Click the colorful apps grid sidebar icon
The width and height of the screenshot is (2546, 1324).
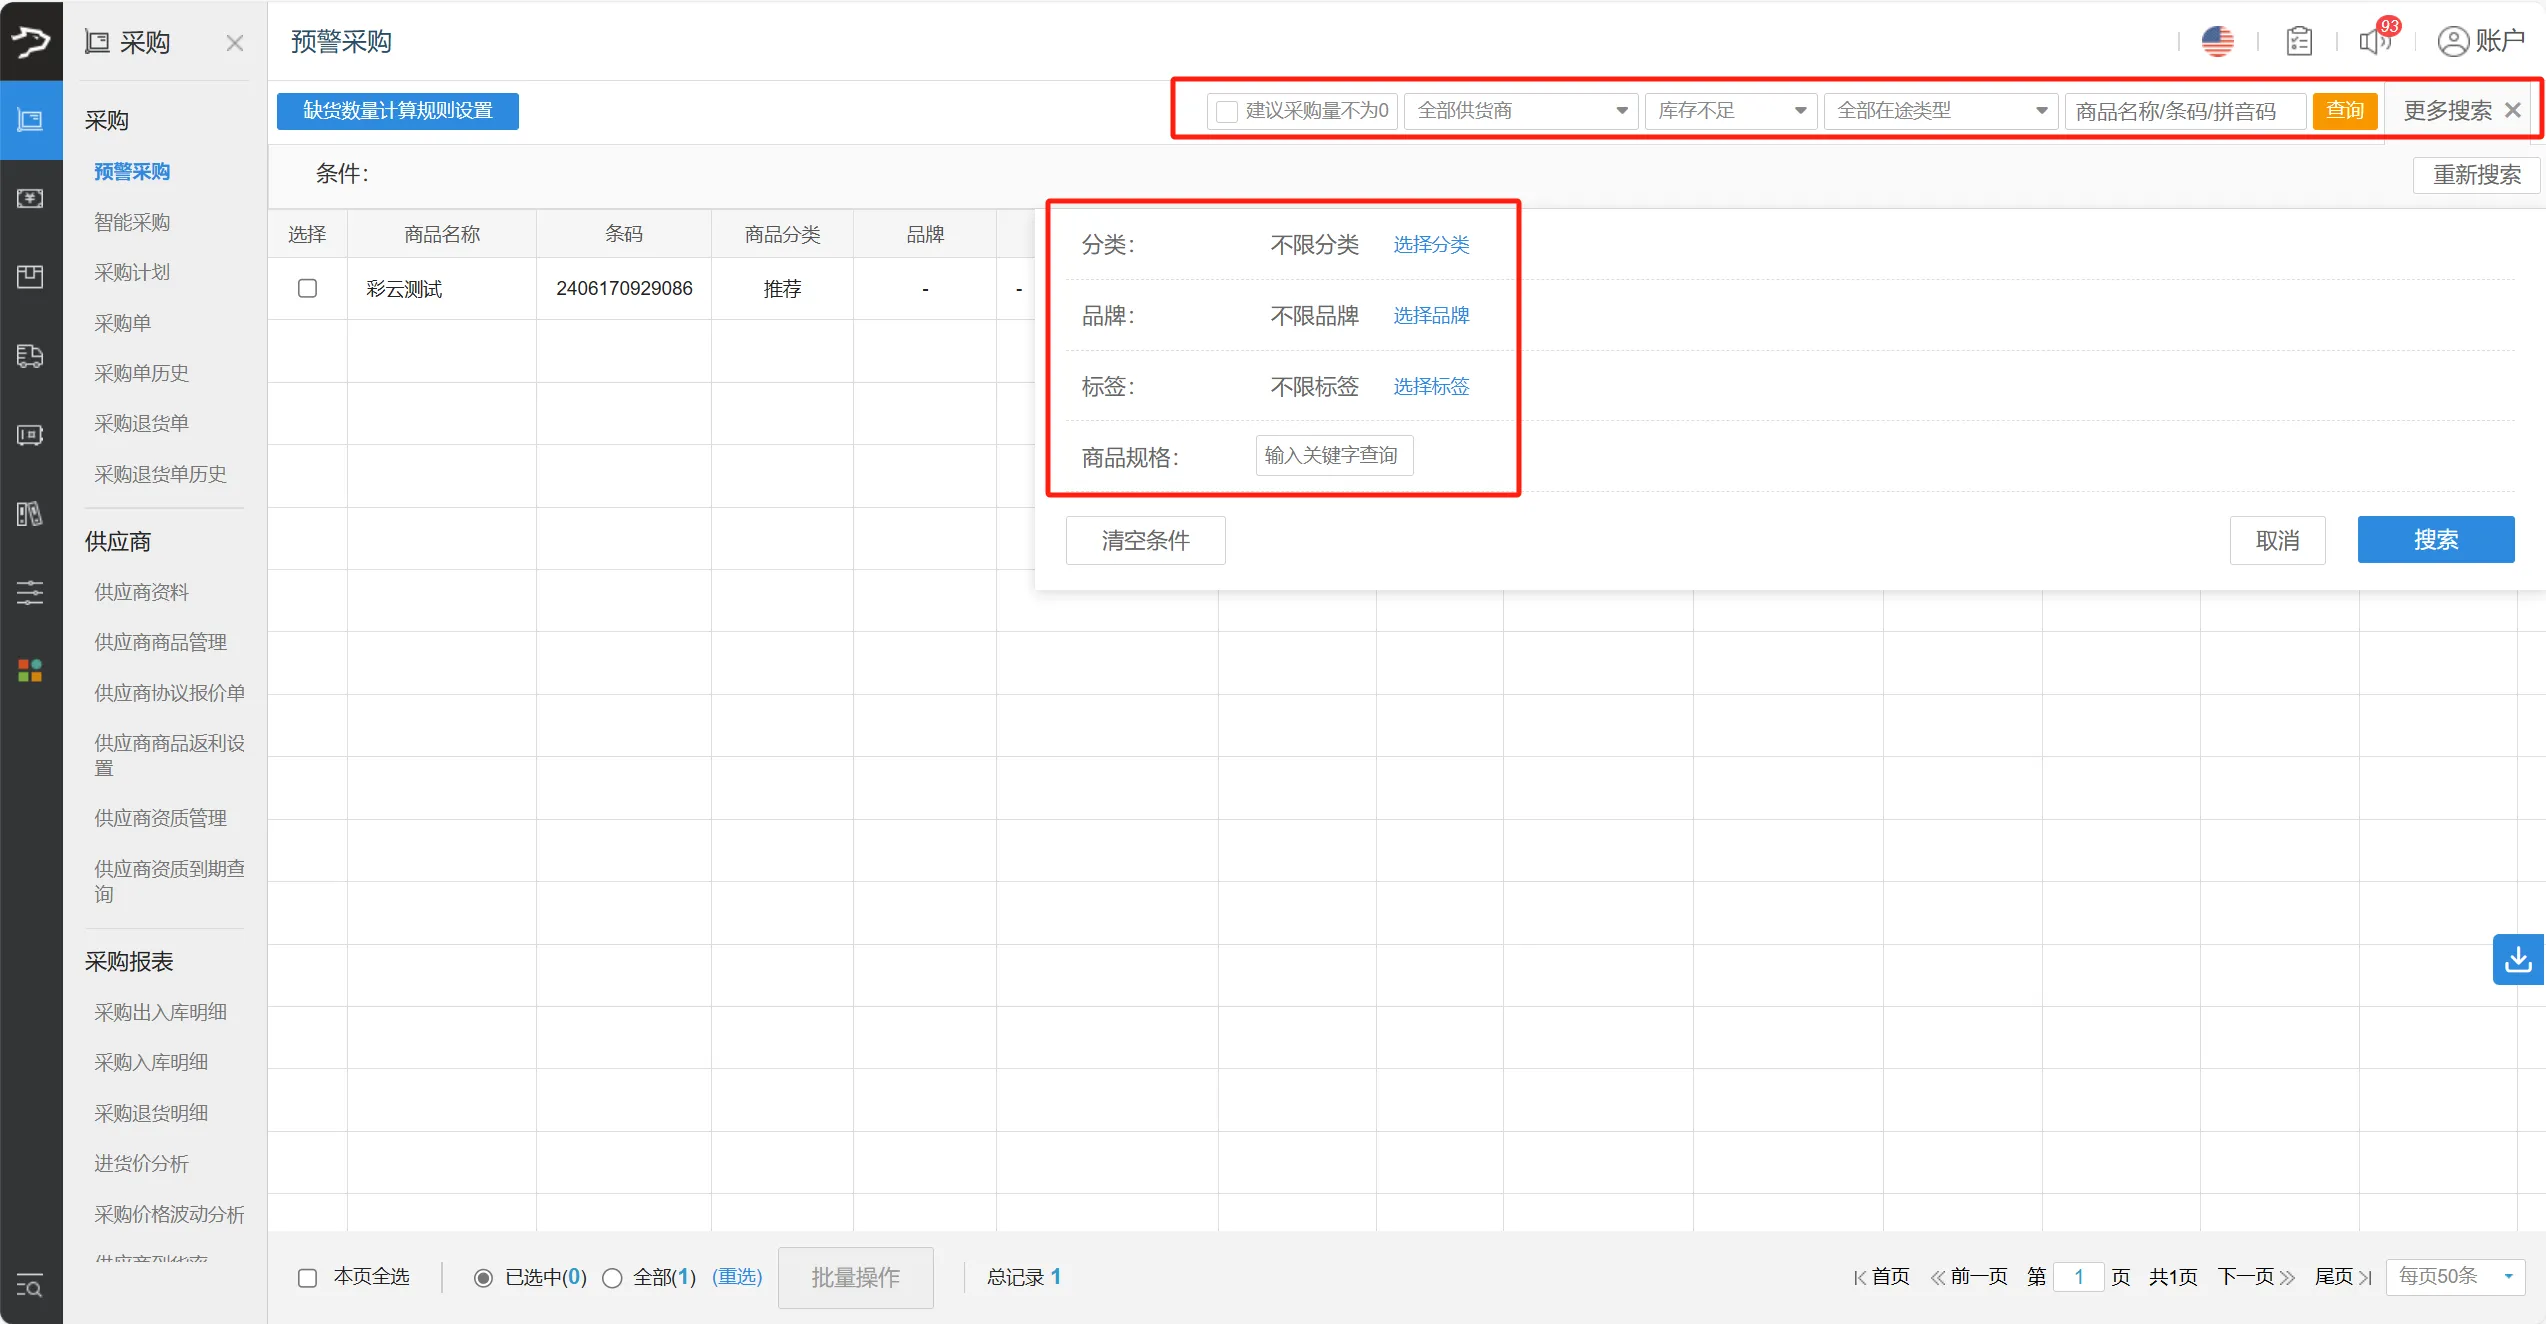click(30, 671)
